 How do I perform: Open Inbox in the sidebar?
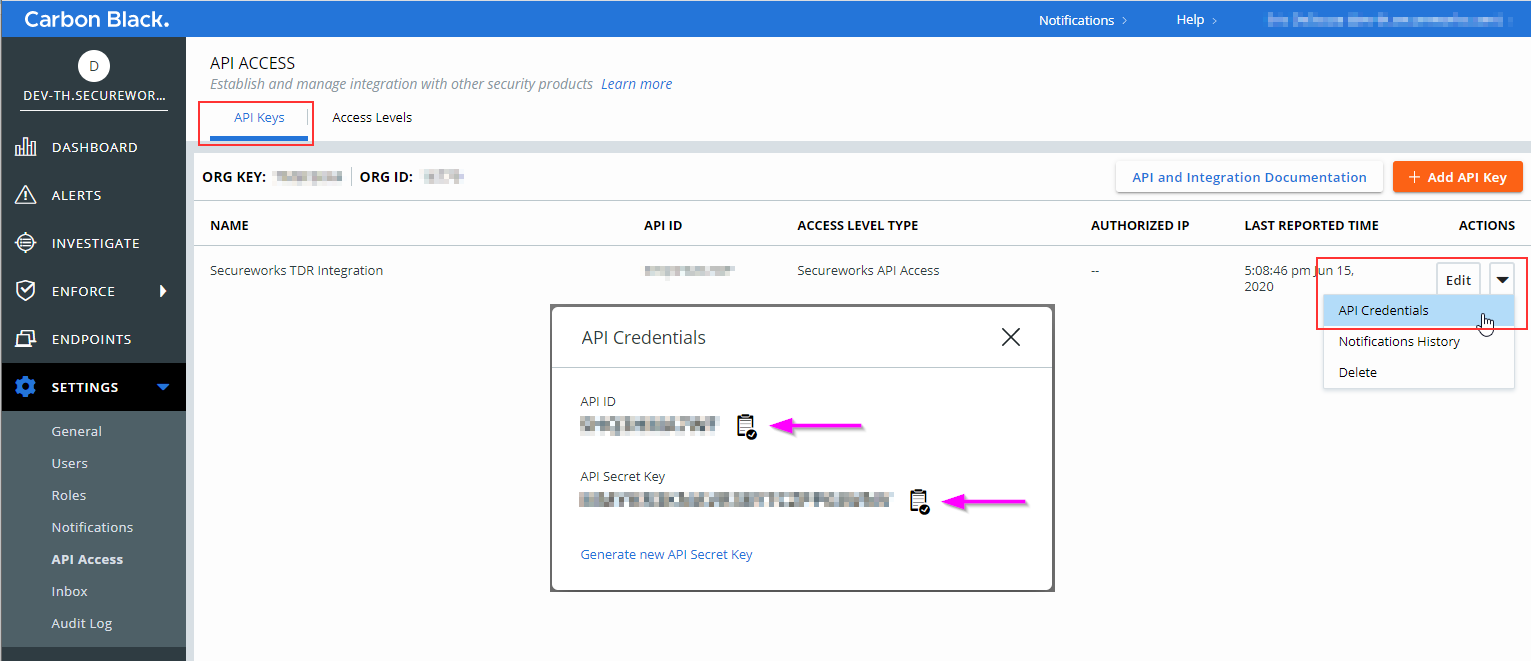point(70,591)
